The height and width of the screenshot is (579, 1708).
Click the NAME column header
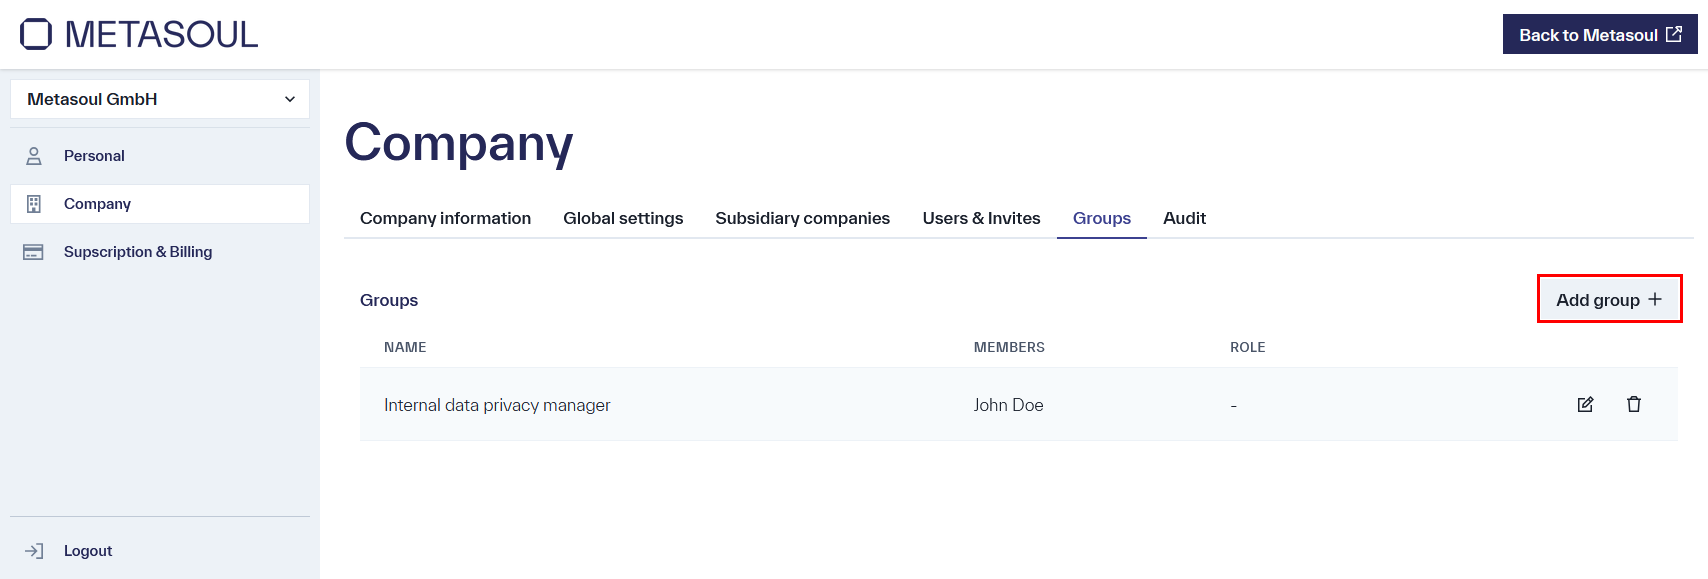point(405,347)
